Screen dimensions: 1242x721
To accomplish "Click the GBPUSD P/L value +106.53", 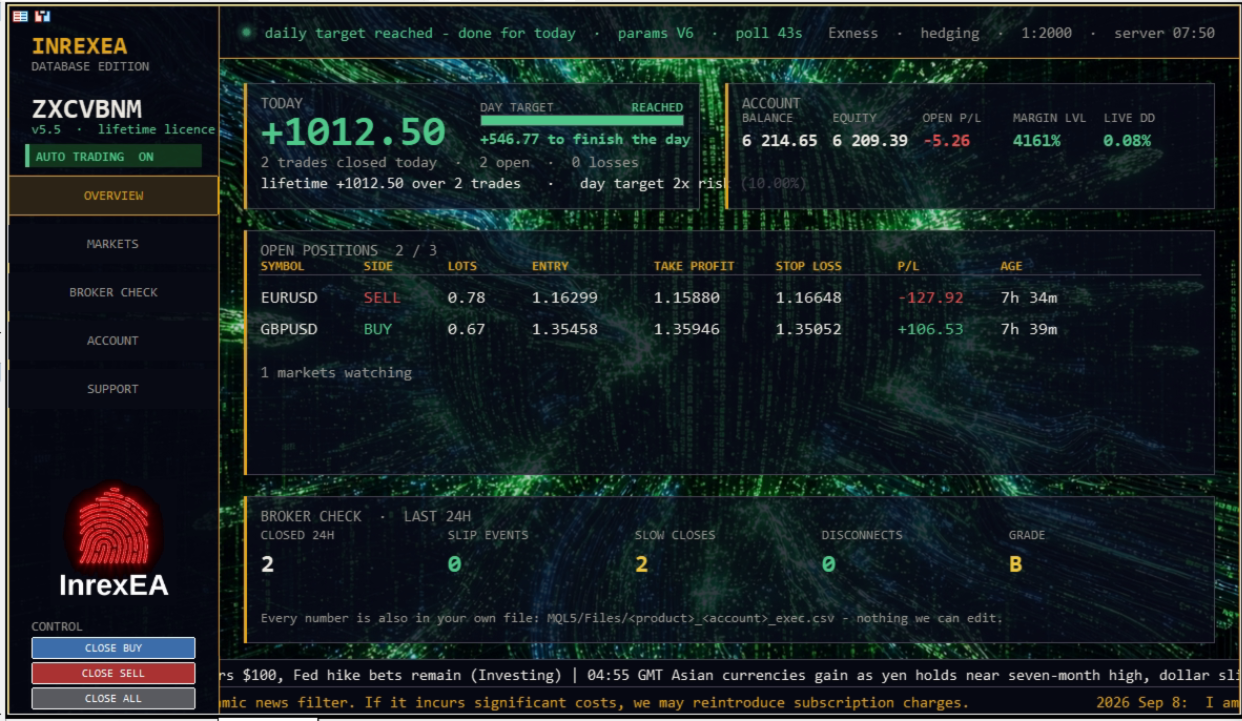I will [x=931, y=329].
